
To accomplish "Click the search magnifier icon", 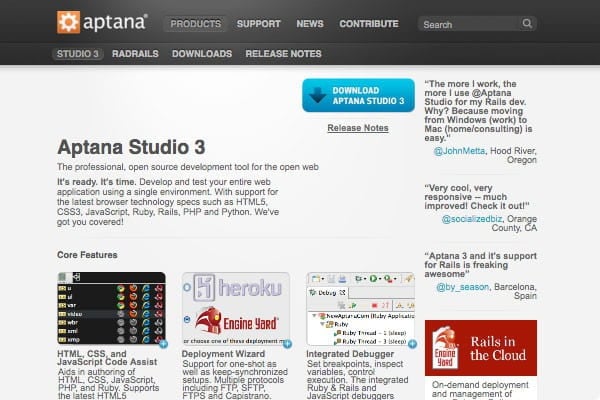I will pyautogui.click(x=527, y=24).
